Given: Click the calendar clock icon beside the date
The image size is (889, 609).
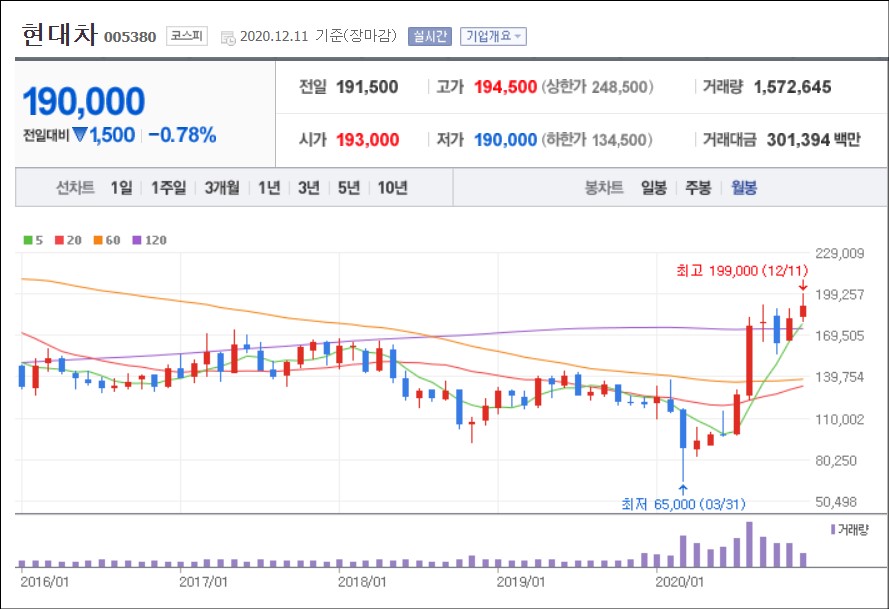Looking at the screenshot, I should pyautogui.click(x=228, y=38).
